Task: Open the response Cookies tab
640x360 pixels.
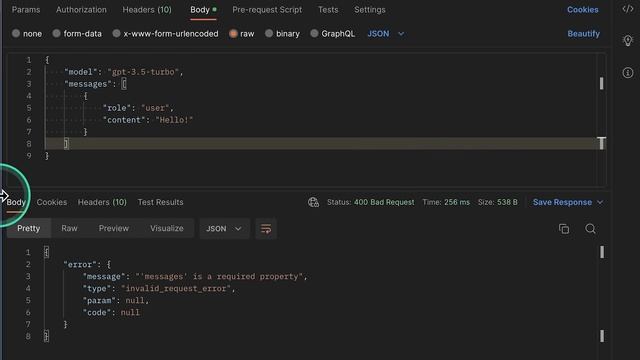Action: [x=52, y=202]
